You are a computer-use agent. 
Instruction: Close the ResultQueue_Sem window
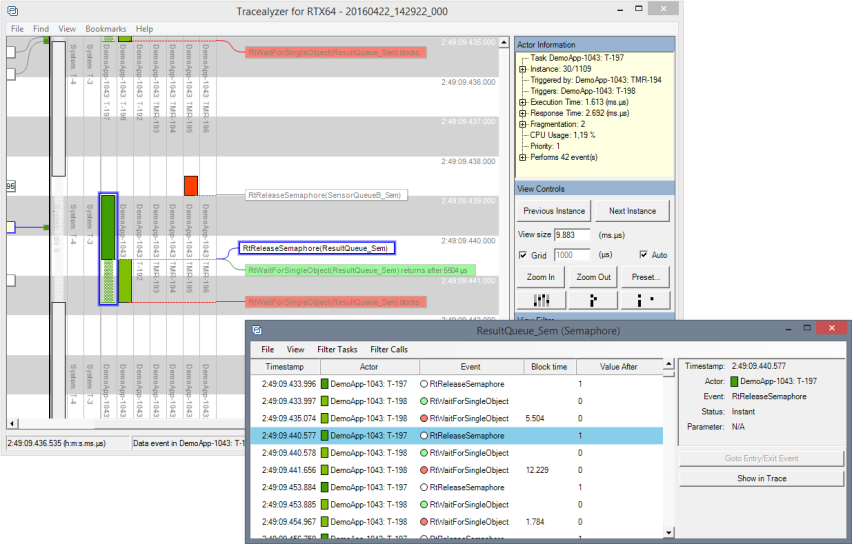pos(831,328)
